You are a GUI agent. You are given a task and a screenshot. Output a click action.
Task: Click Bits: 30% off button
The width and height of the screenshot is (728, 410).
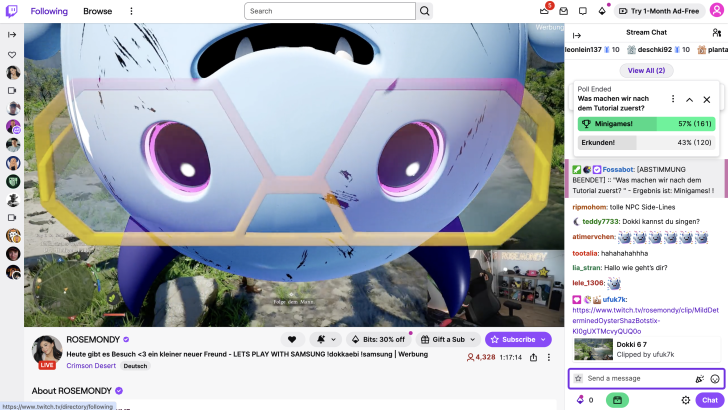point(379,339)
